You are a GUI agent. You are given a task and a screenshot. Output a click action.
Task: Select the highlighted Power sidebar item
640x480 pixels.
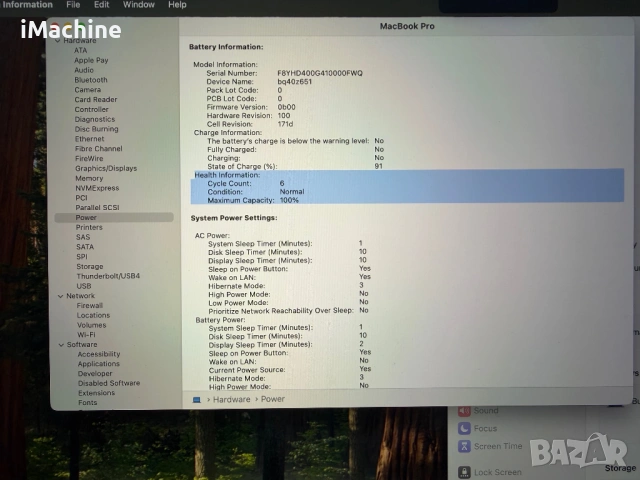click(114, 218)
